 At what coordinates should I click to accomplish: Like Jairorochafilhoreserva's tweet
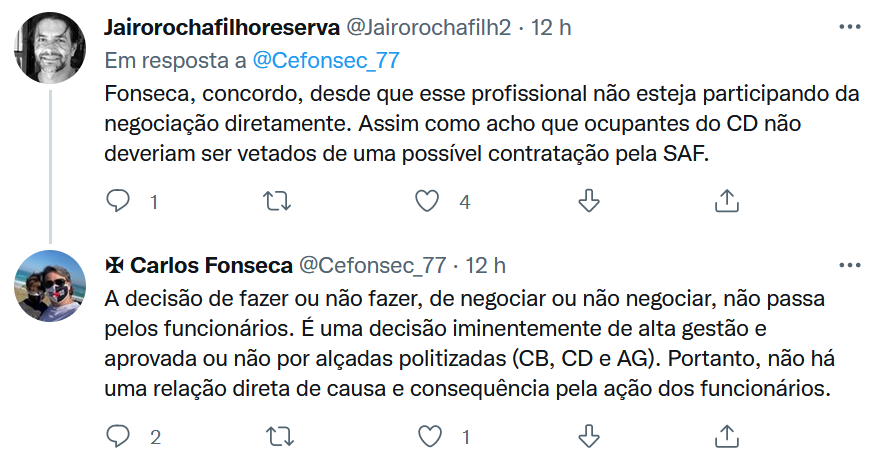click(x=428, y=202)
